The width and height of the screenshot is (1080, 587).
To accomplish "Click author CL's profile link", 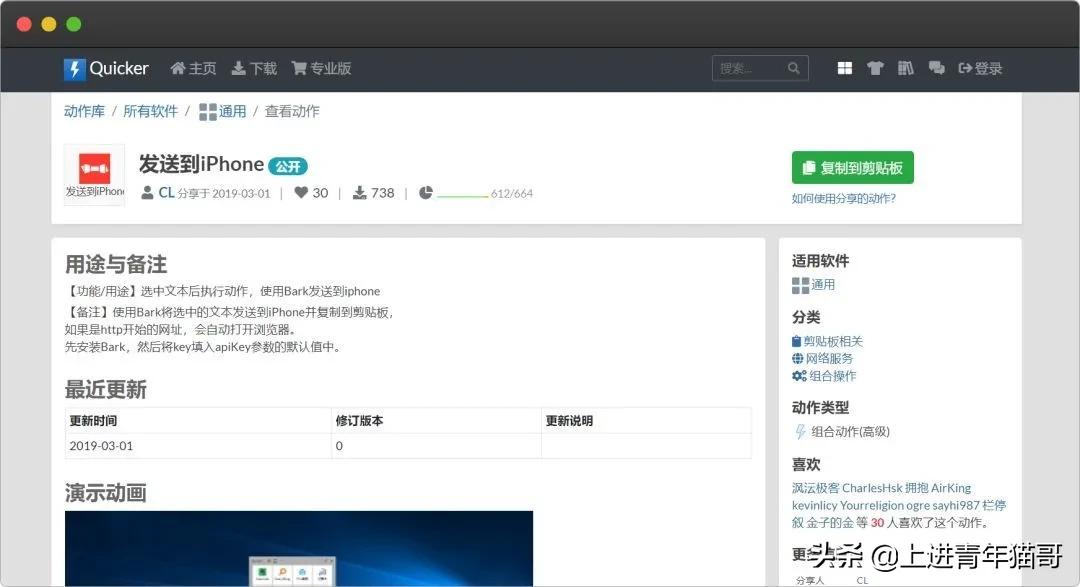I will click(x=165, y=192).
